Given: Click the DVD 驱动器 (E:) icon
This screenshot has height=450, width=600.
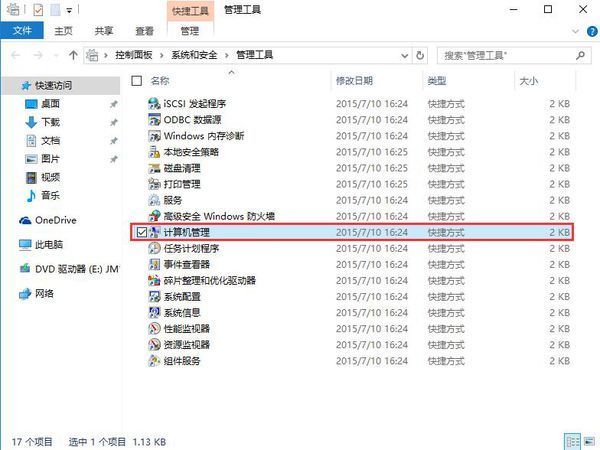Looking at the screenshot, I should pos(25,269).
